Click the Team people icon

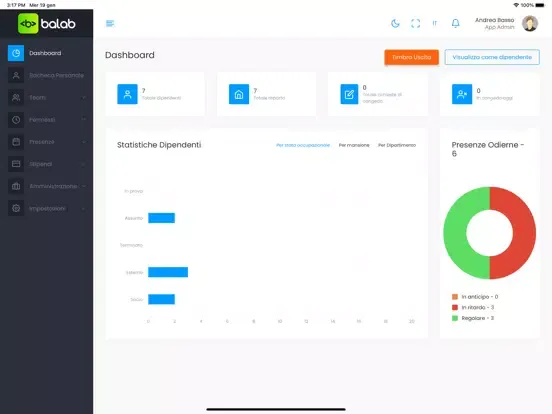pos(16,98)
